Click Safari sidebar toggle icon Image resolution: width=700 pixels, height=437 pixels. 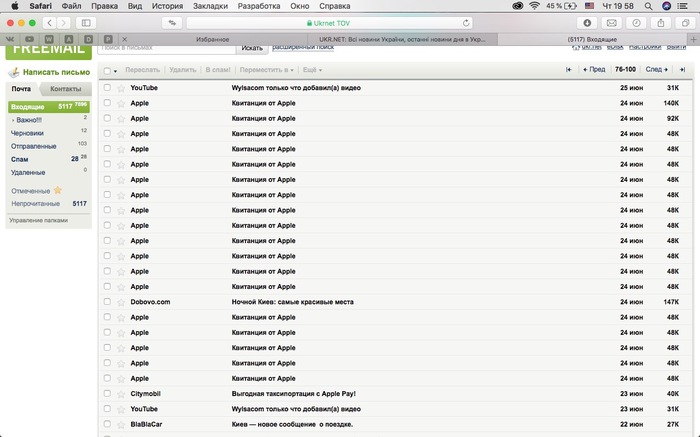[86, 21]
